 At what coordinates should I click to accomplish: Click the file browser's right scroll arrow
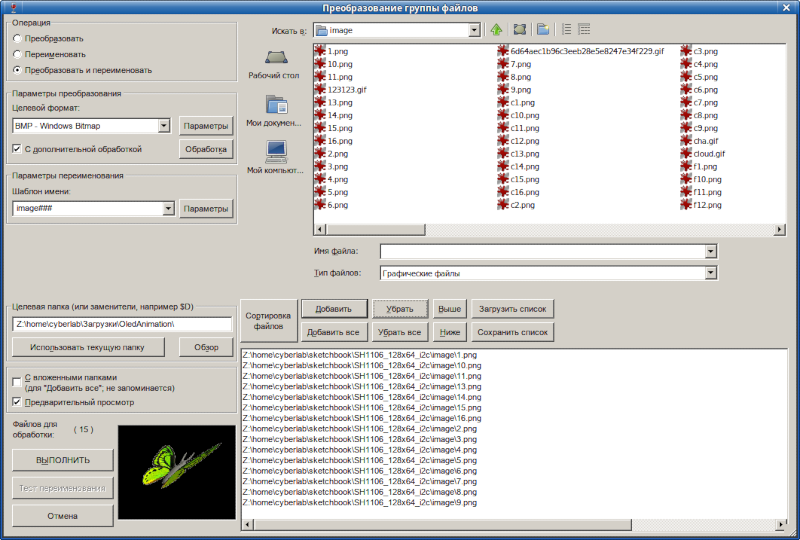[x=779, y=230]
